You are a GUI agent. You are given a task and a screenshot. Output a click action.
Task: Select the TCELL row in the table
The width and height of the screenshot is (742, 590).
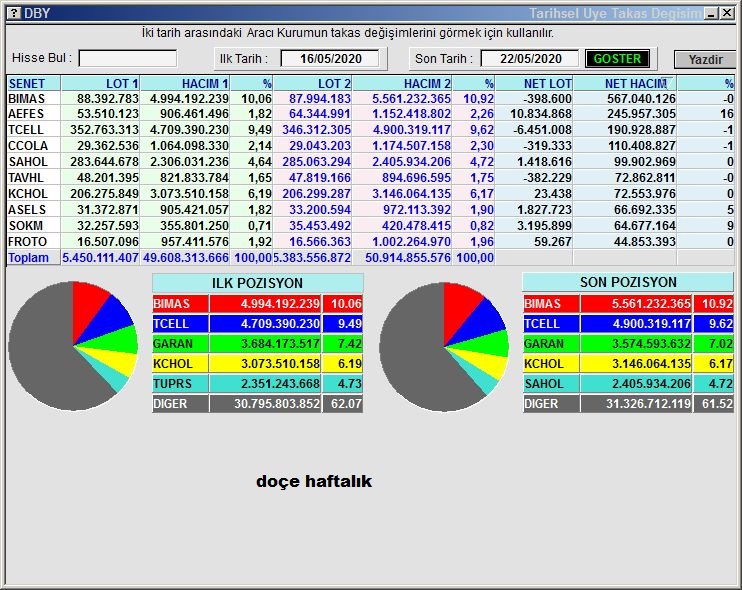[371, 130]
